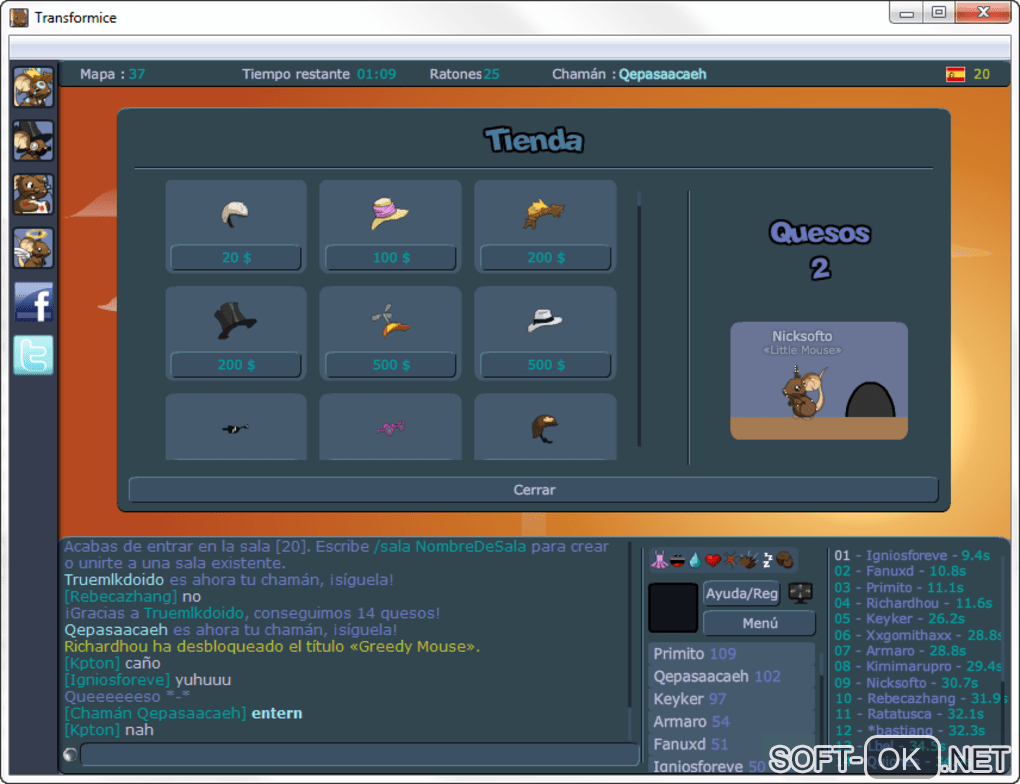The width and height of the screenshot is (1020, 784).
Task: Open the angel mouse with halo icon
Action: point(33,248)
